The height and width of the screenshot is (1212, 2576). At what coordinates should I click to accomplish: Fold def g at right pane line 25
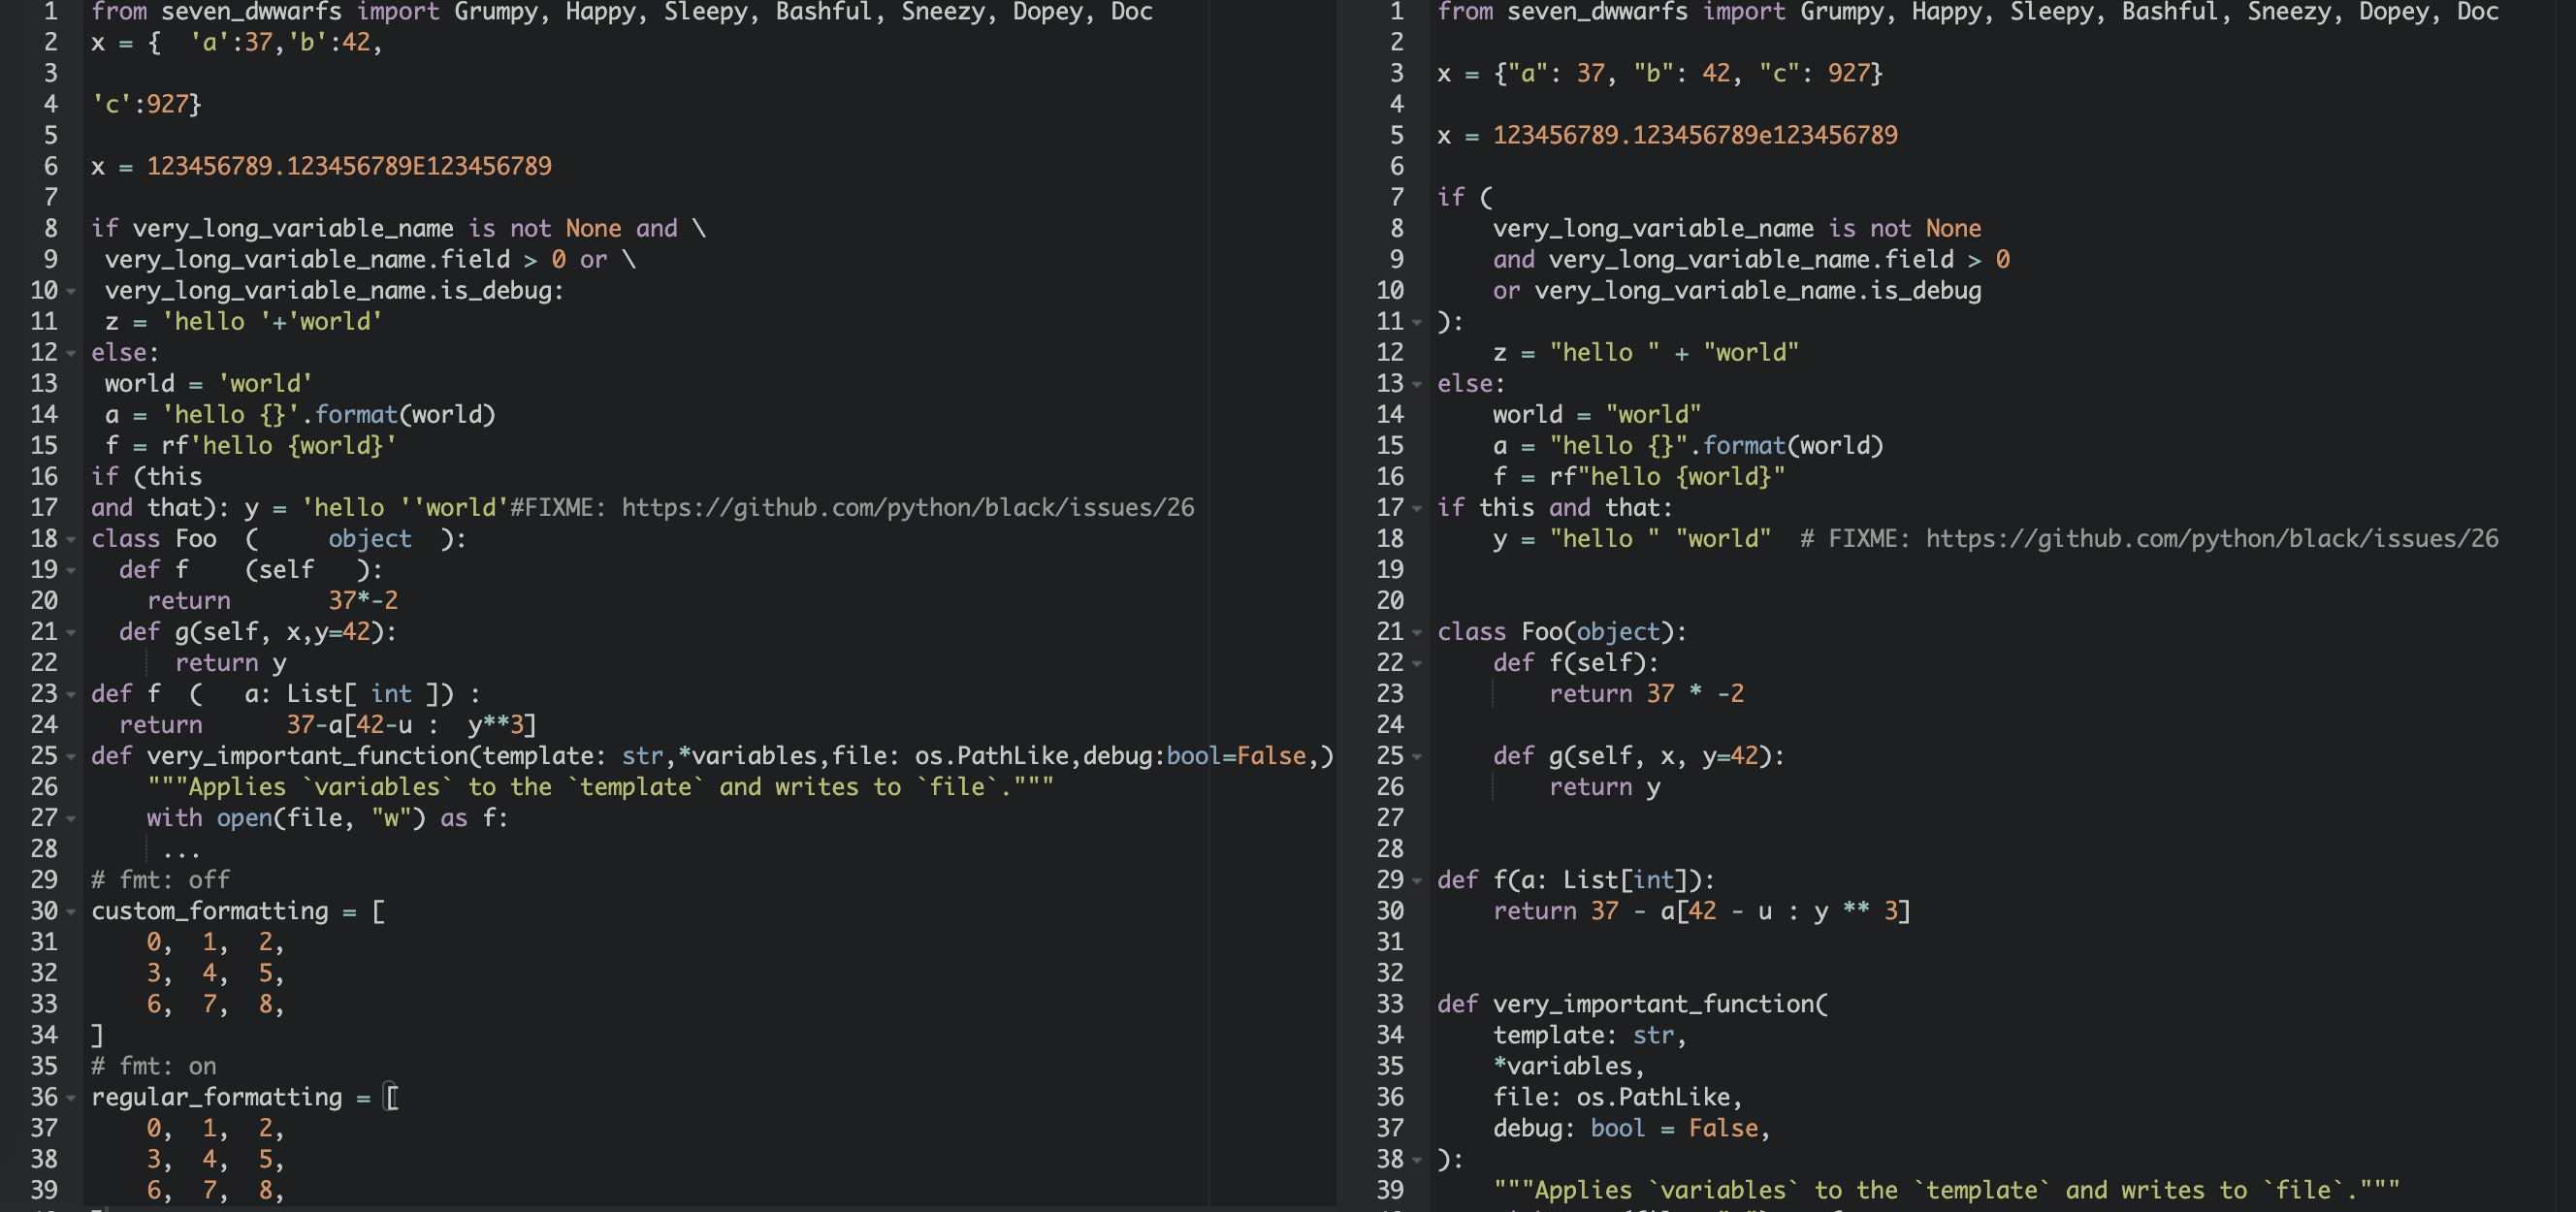pos(1417,756)
